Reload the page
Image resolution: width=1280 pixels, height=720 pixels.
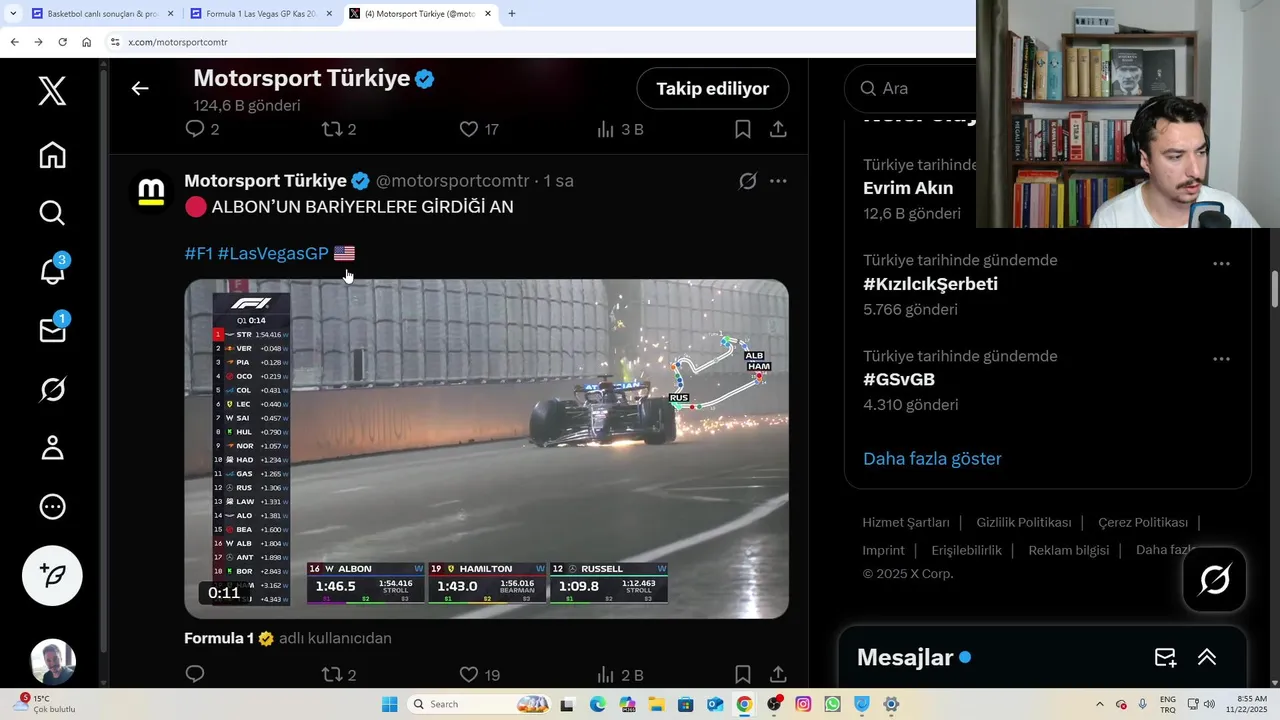pos(62,42)
